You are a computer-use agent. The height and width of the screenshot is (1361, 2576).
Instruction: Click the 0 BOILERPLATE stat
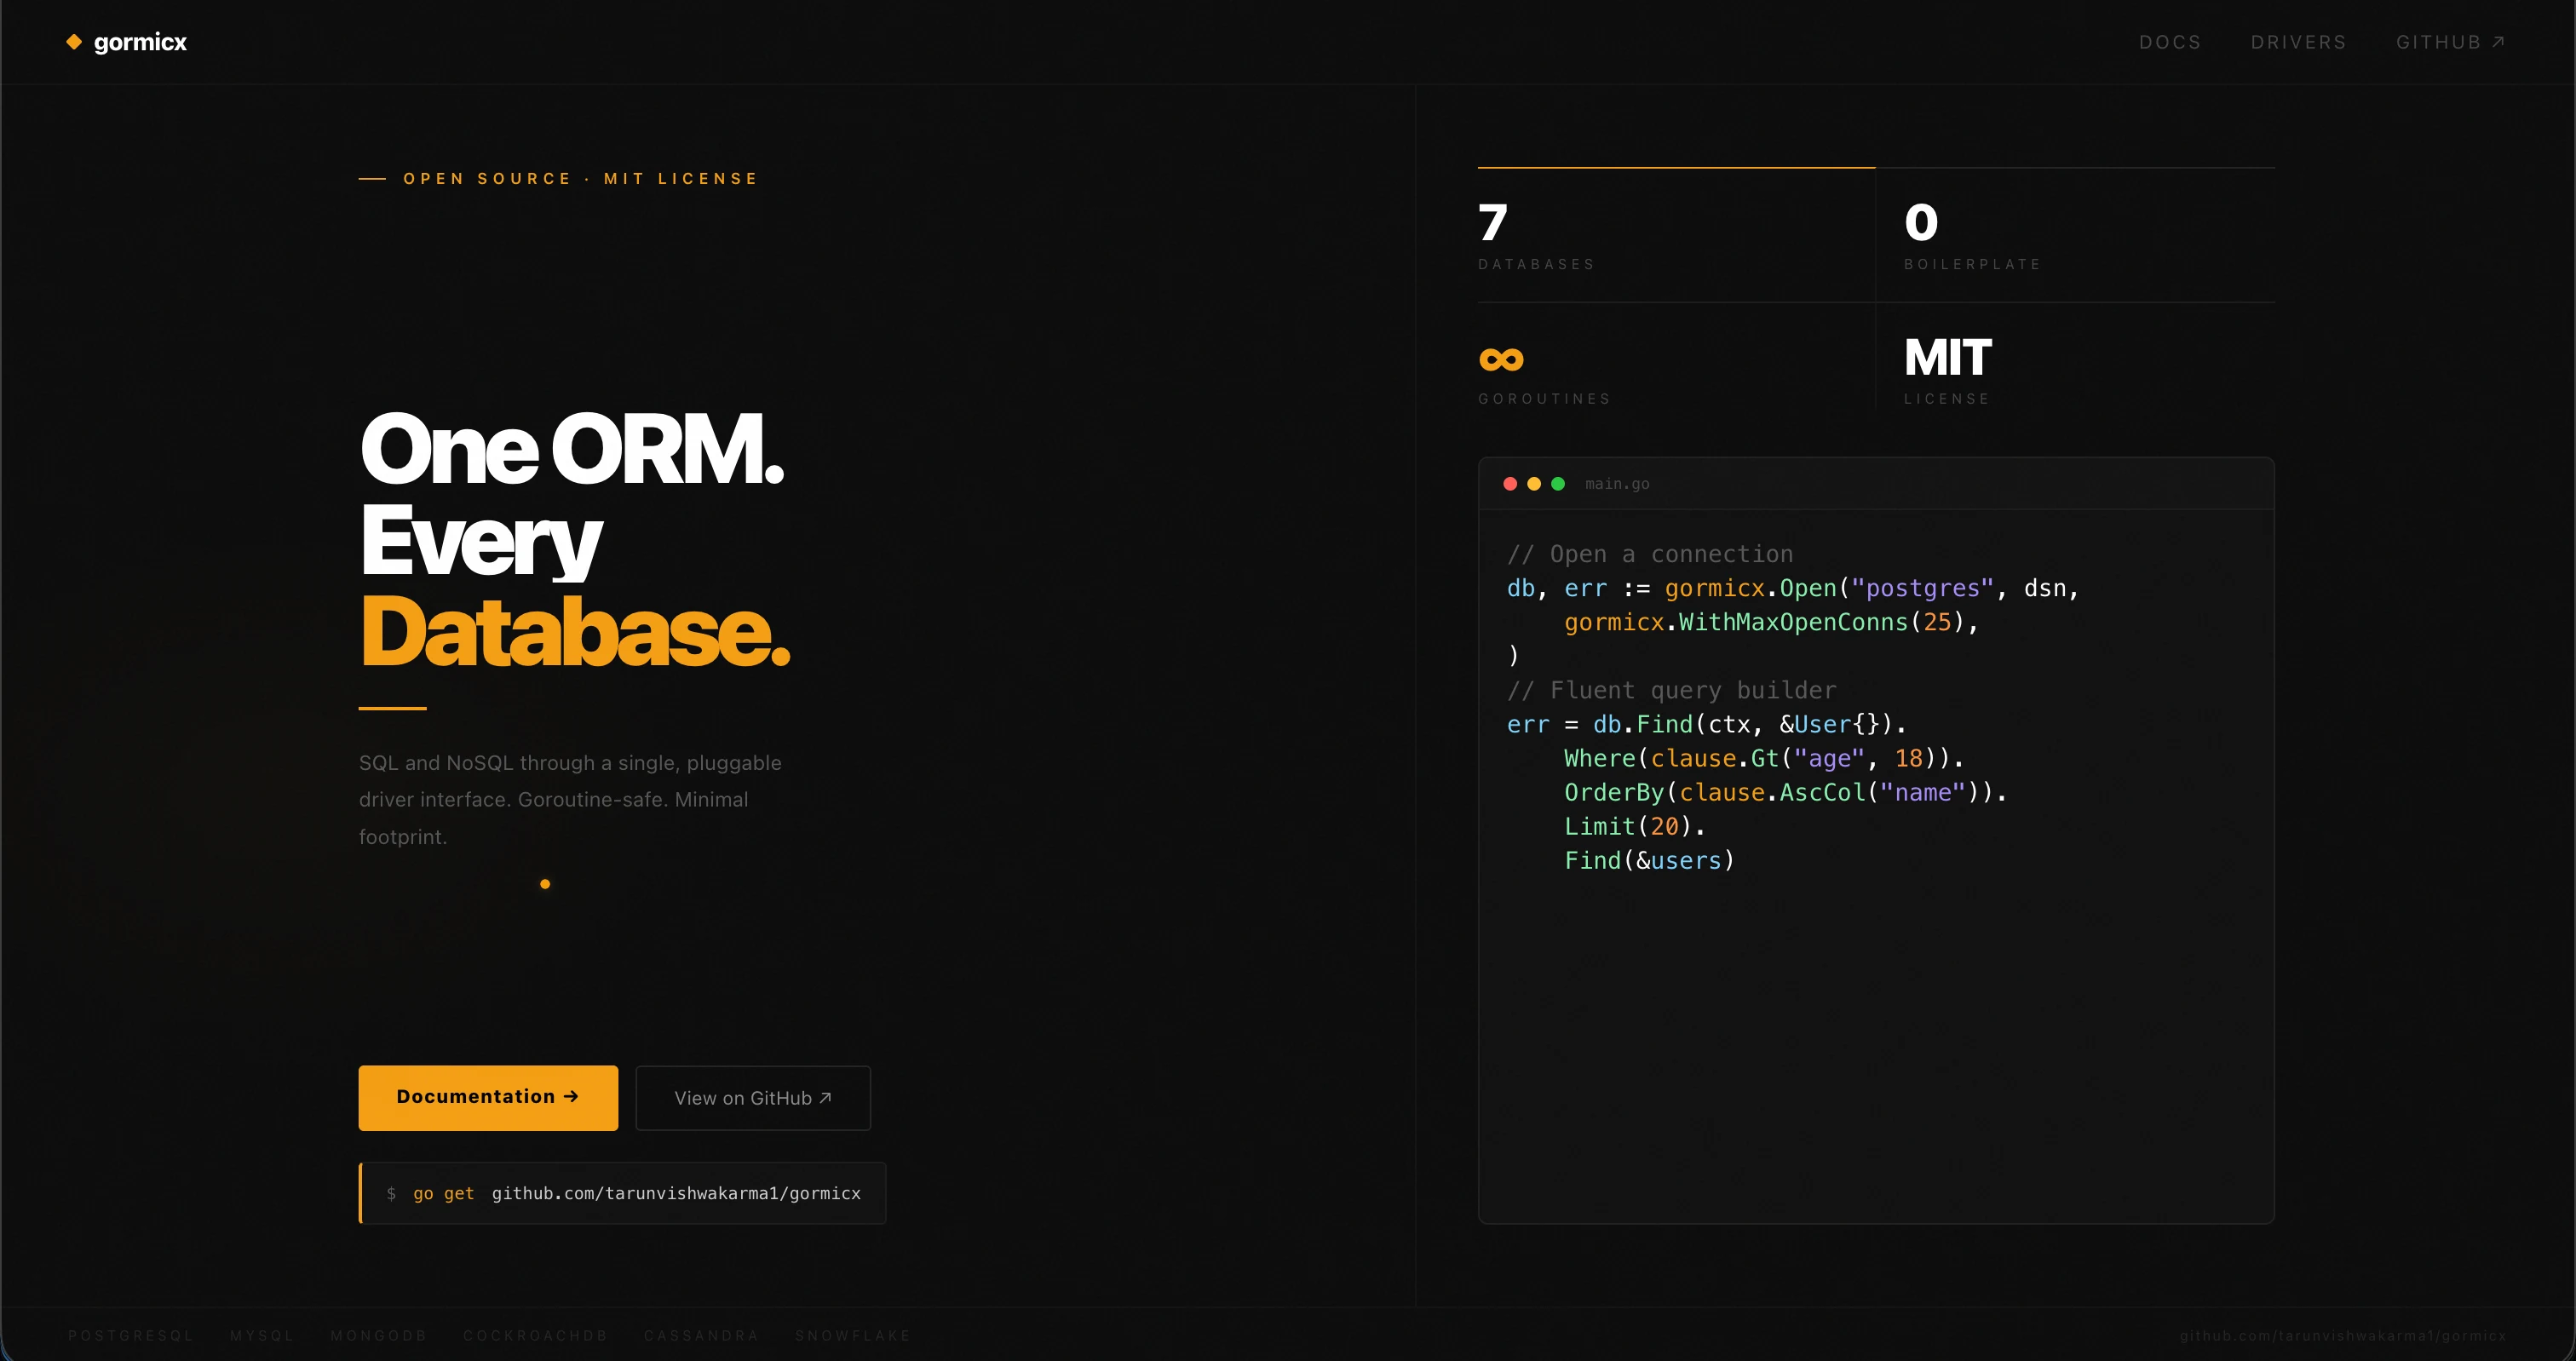pyautogui.click(x=2075, y=235)
